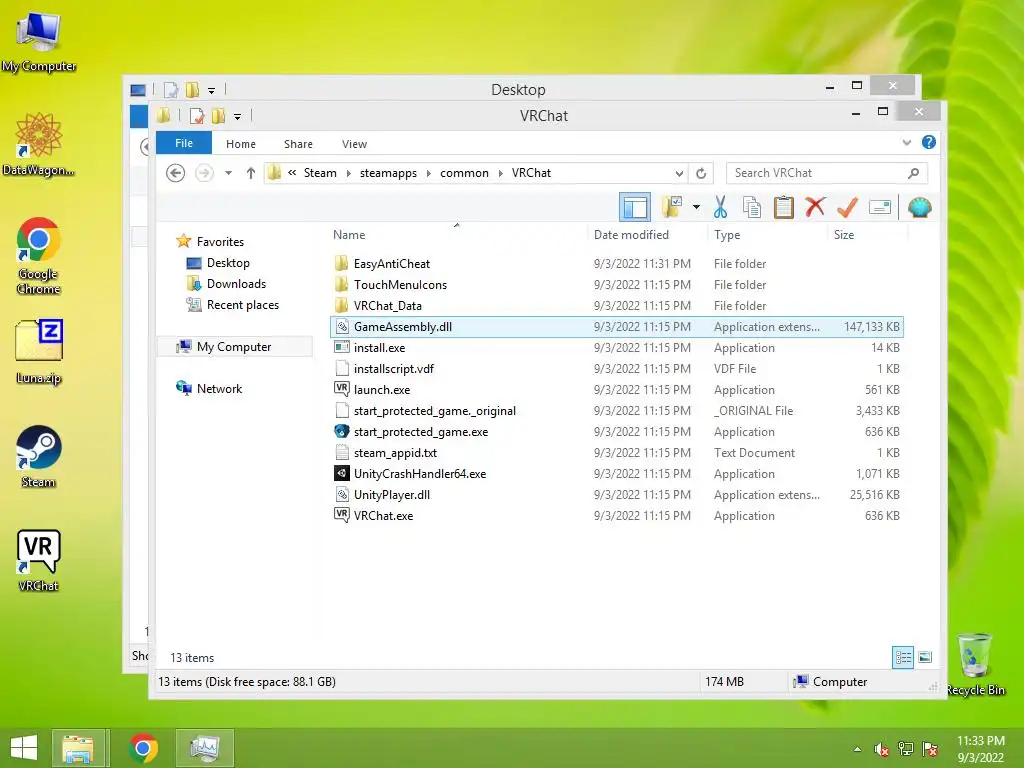Viewport: 1024px width, 768px height.
Task: Select the steam_appid.txt file
Action: coord(395,453)
